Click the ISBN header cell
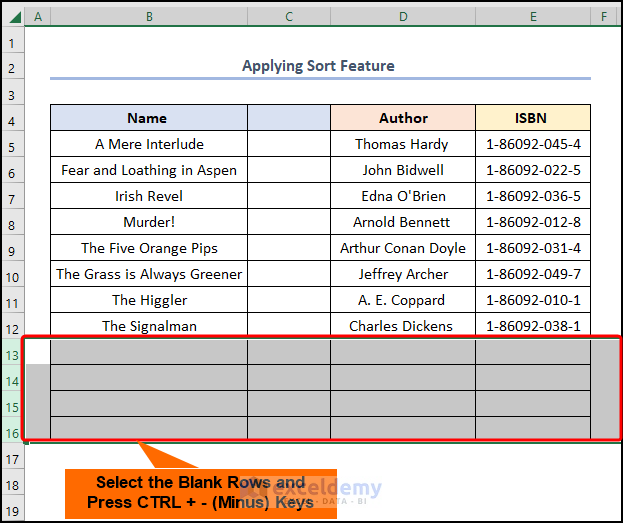The image size is (623, 523). (533, 118)
